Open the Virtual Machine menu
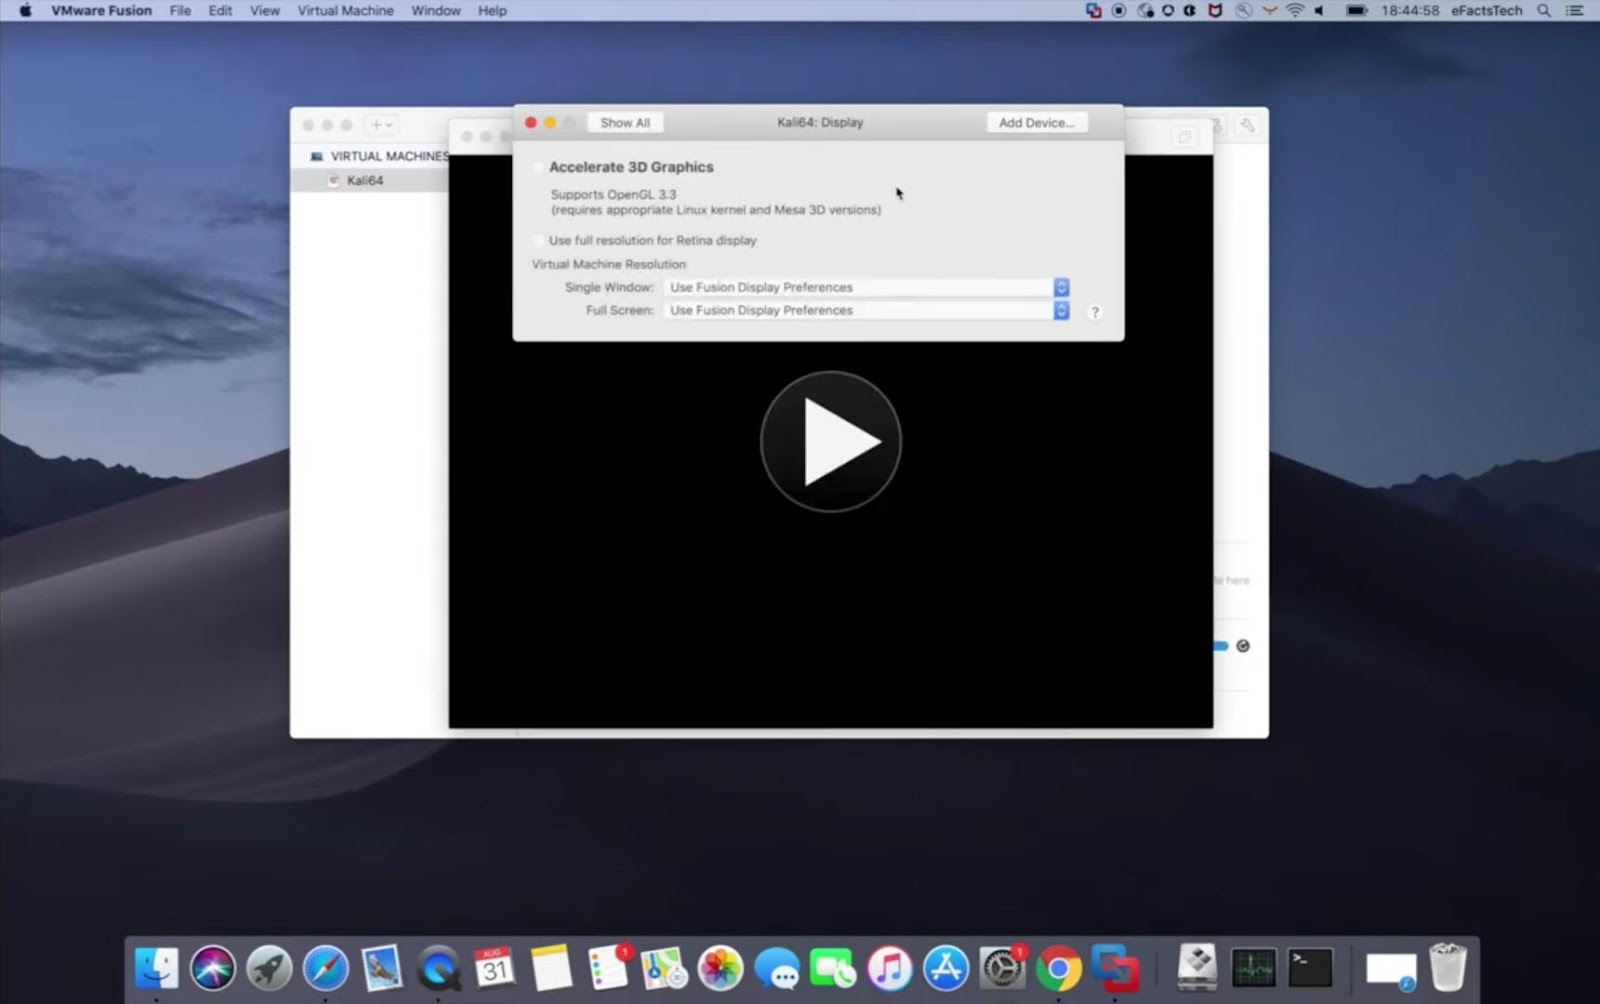Image resolution: width=1600 pixels, height=1004 pixels. point(345,10)
